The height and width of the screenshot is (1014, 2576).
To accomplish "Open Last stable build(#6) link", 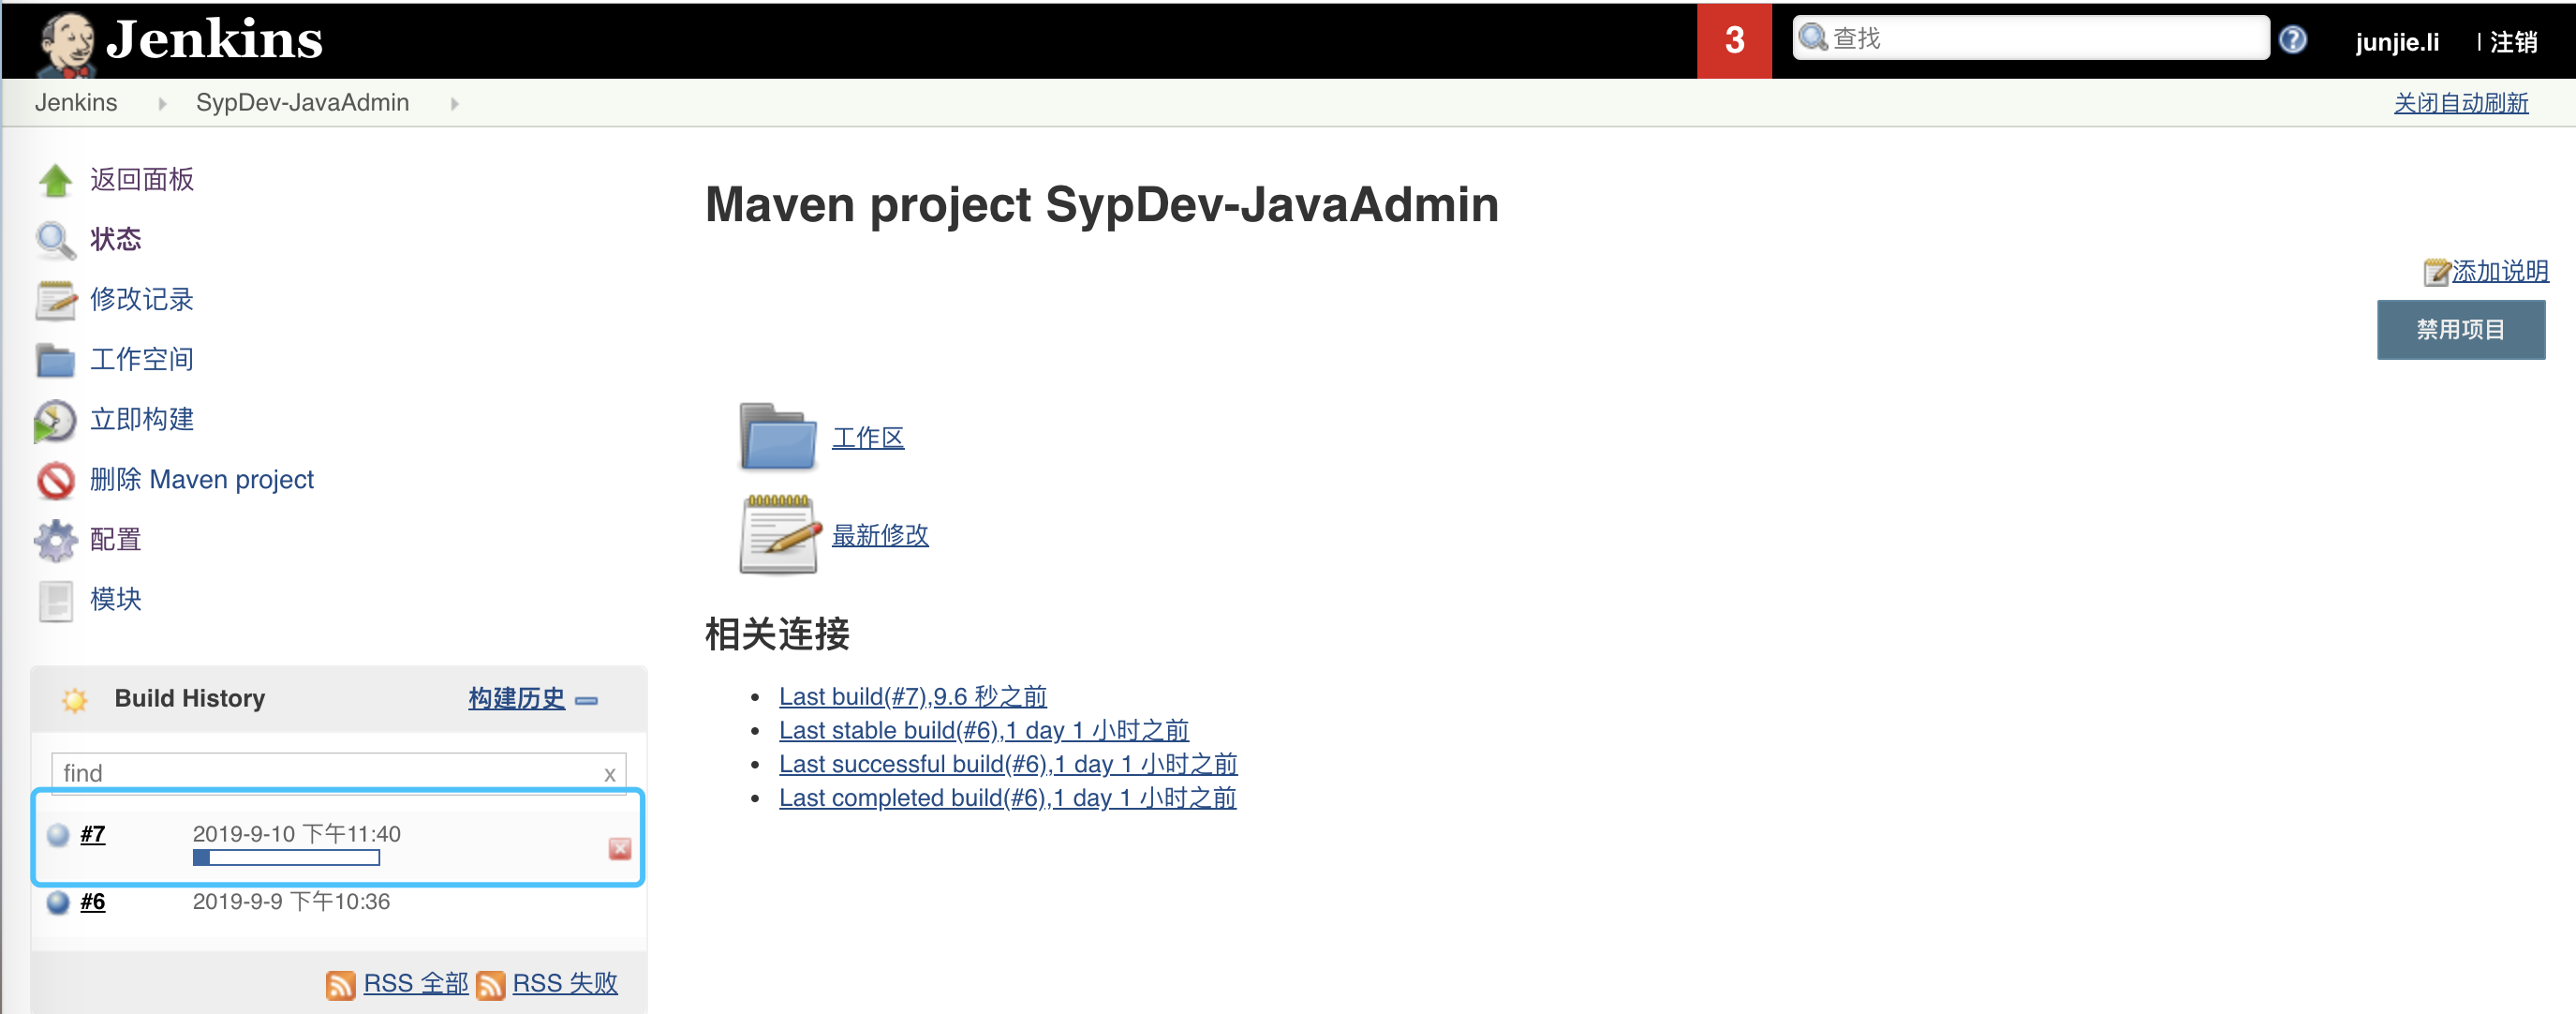I will (x=984, y=731).
